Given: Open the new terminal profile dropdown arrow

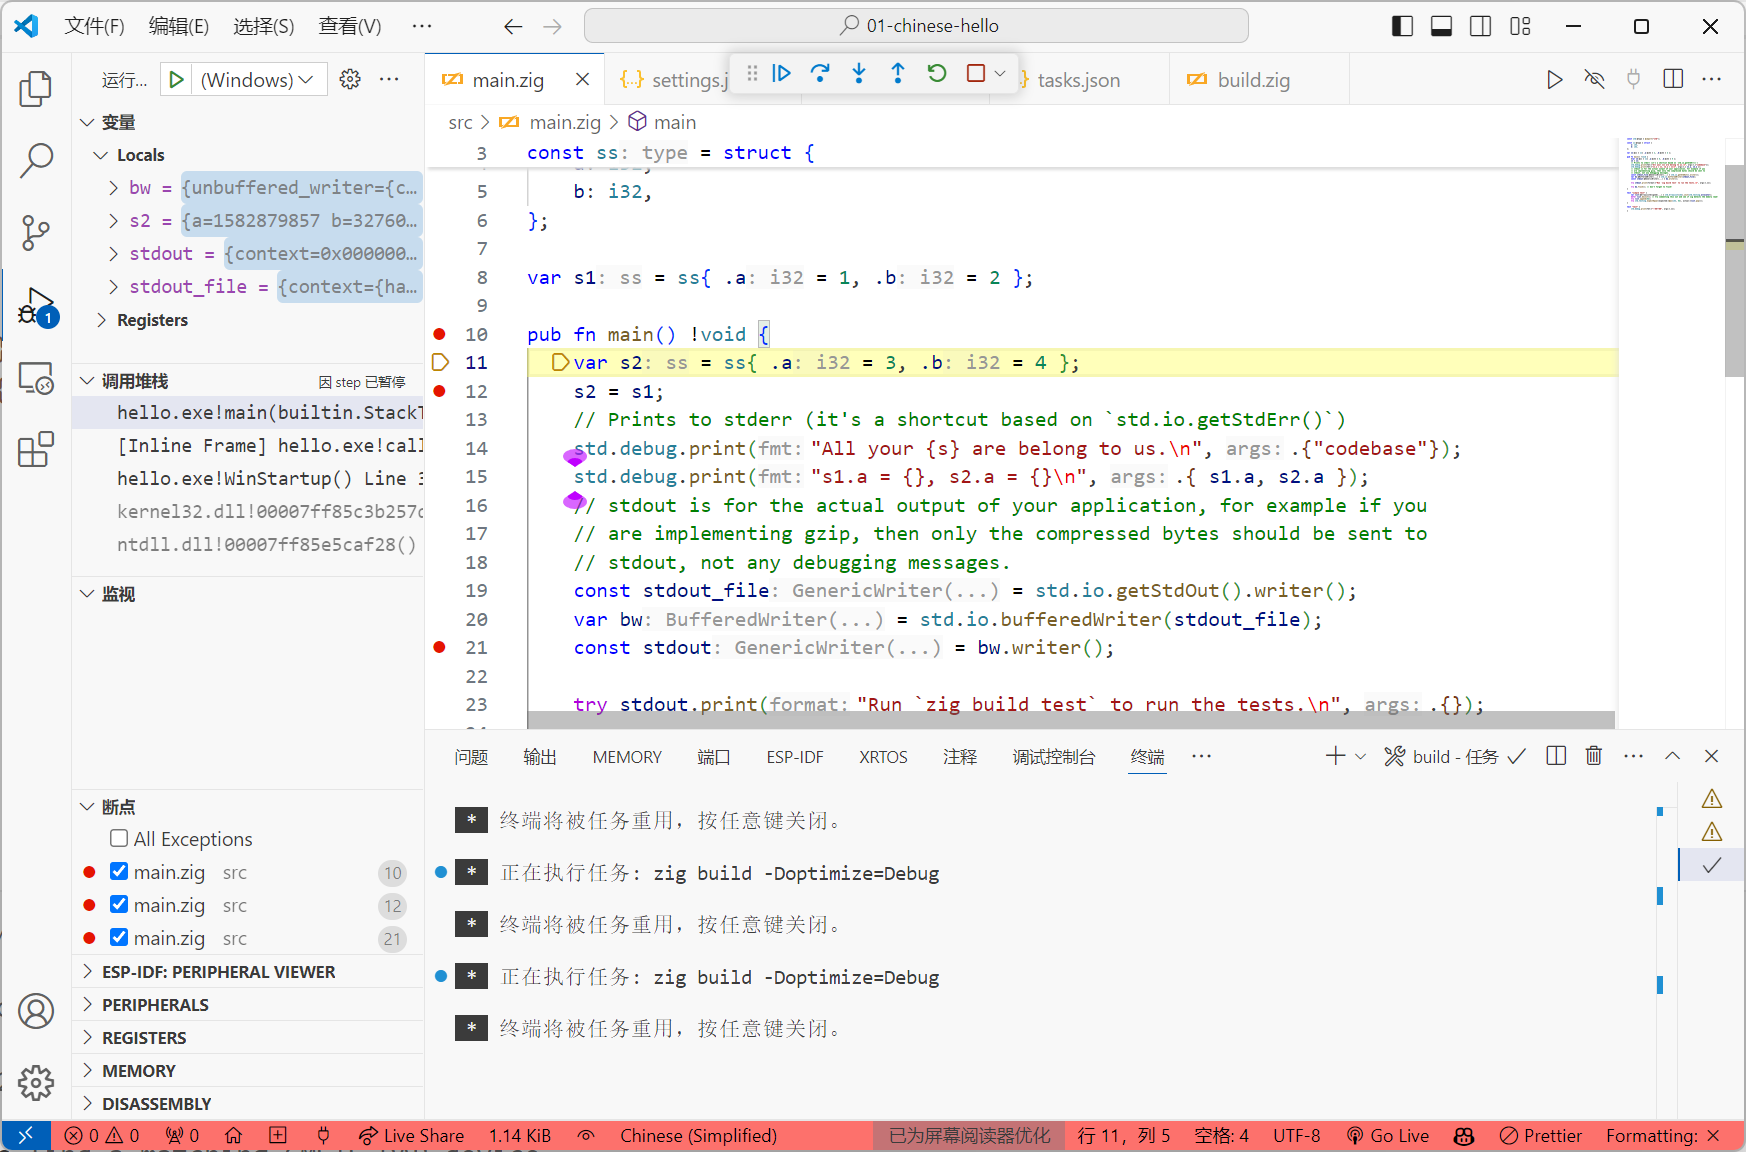Looking at the screenshot, I should point(1360,757).
